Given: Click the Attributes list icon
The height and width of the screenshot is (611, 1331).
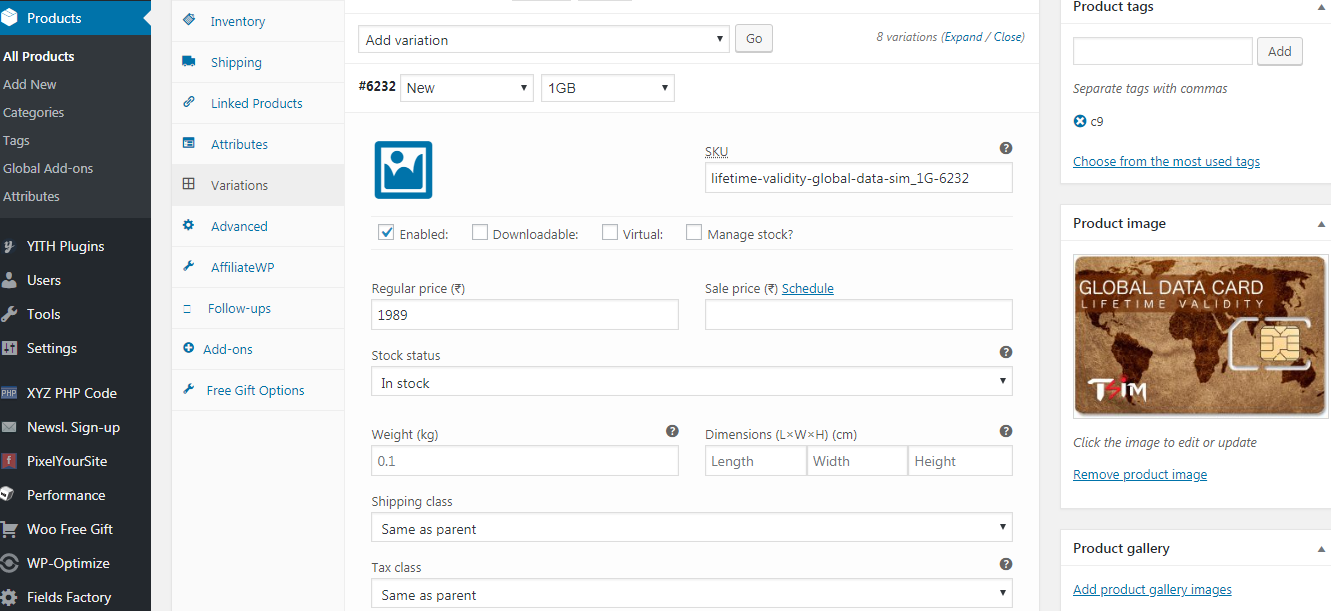Looking at the screenshot, I should tap(189, 143).
